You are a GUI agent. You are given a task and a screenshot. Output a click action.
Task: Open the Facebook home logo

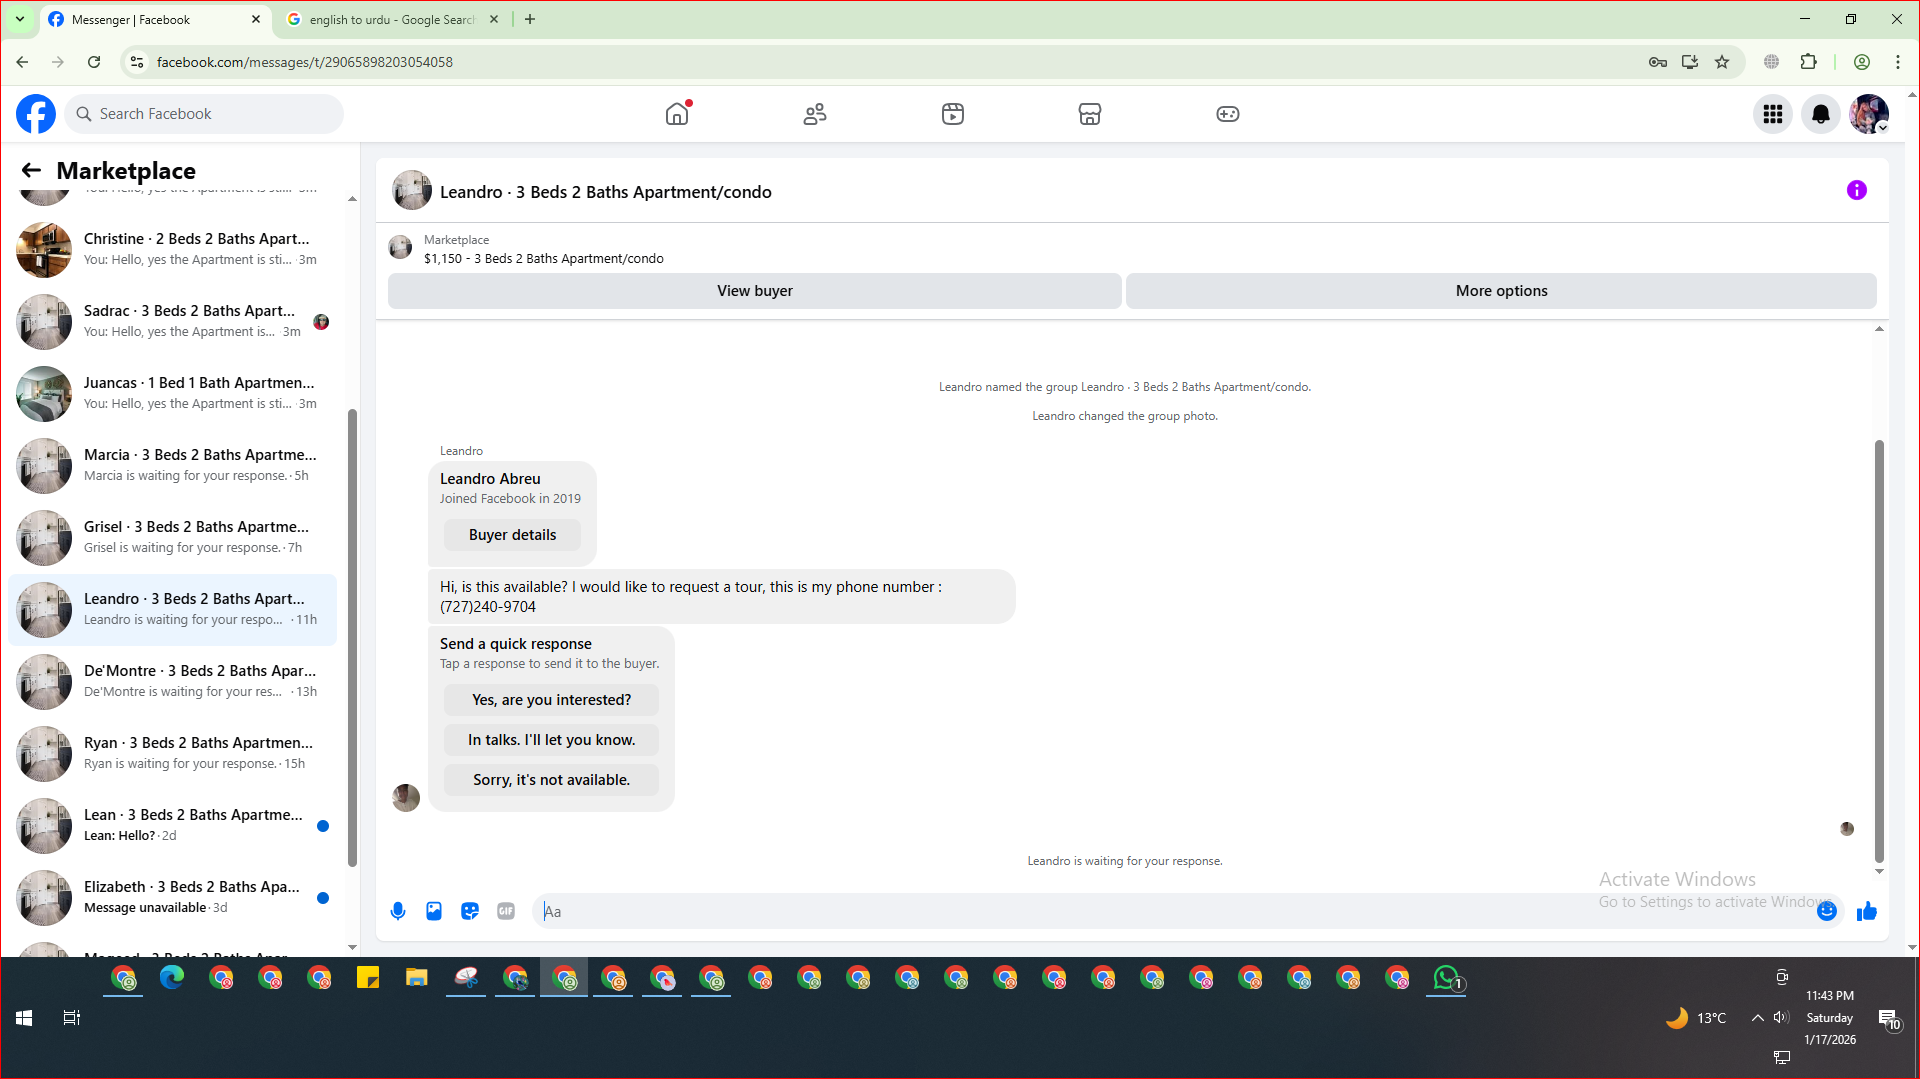36,114
